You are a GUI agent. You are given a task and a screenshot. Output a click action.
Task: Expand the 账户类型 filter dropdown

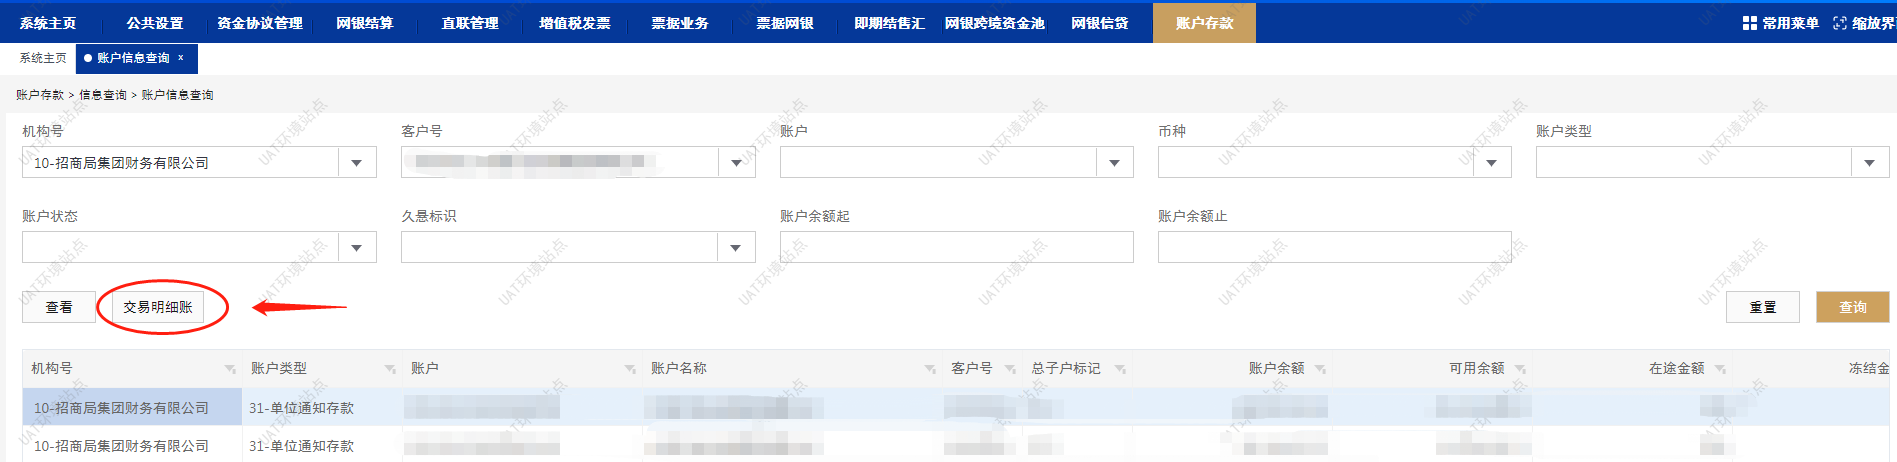tap(1869, 163)
